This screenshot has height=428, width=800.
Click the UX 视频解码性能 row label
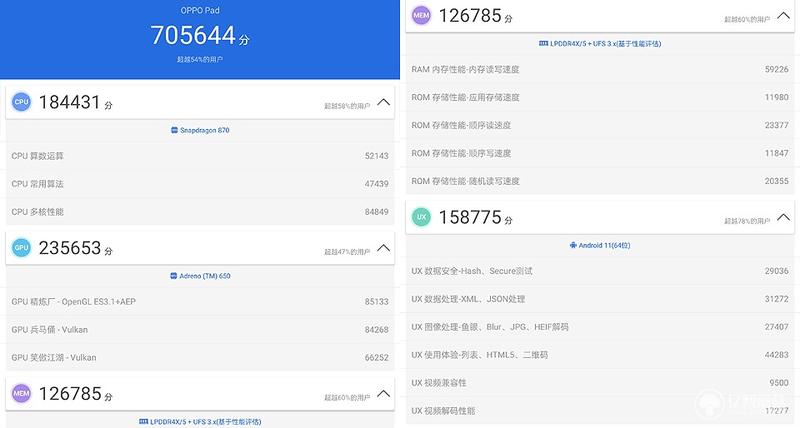(443, 411)
